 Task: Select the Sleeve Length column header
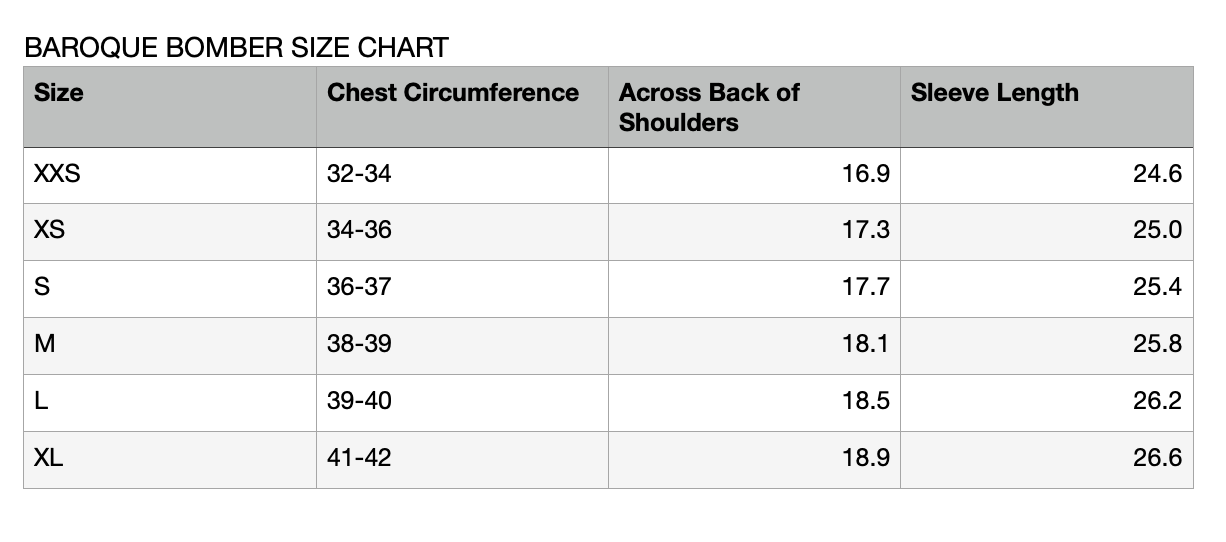994,93
